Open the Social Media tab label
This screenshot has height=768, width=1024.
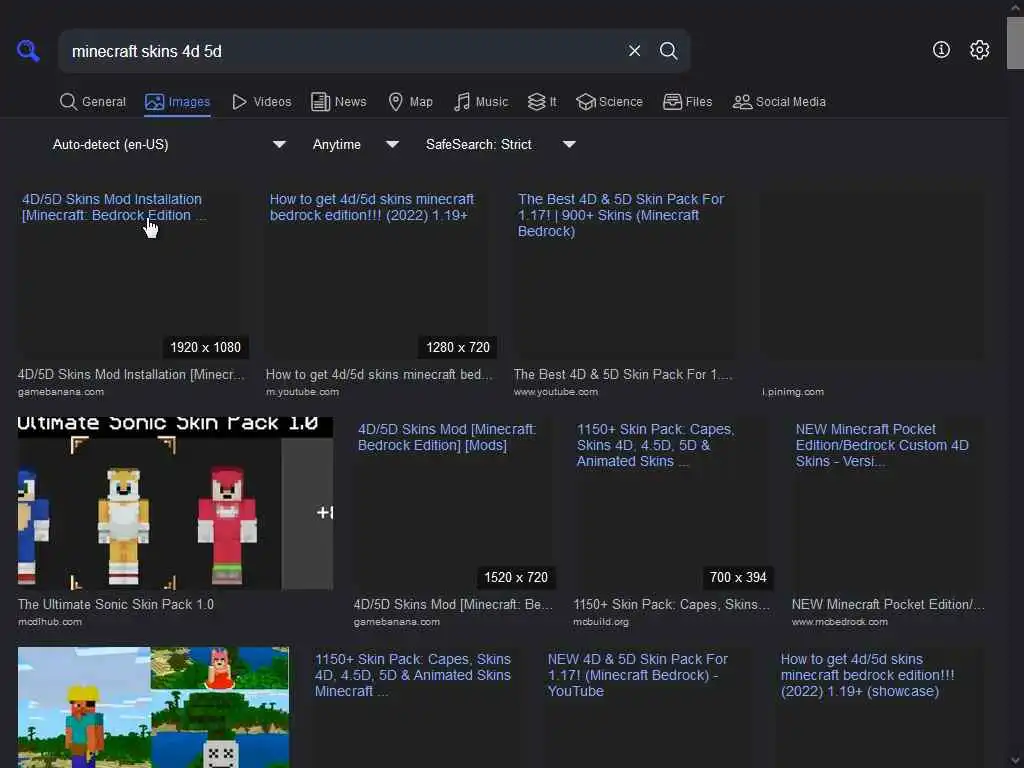(791, 102)
